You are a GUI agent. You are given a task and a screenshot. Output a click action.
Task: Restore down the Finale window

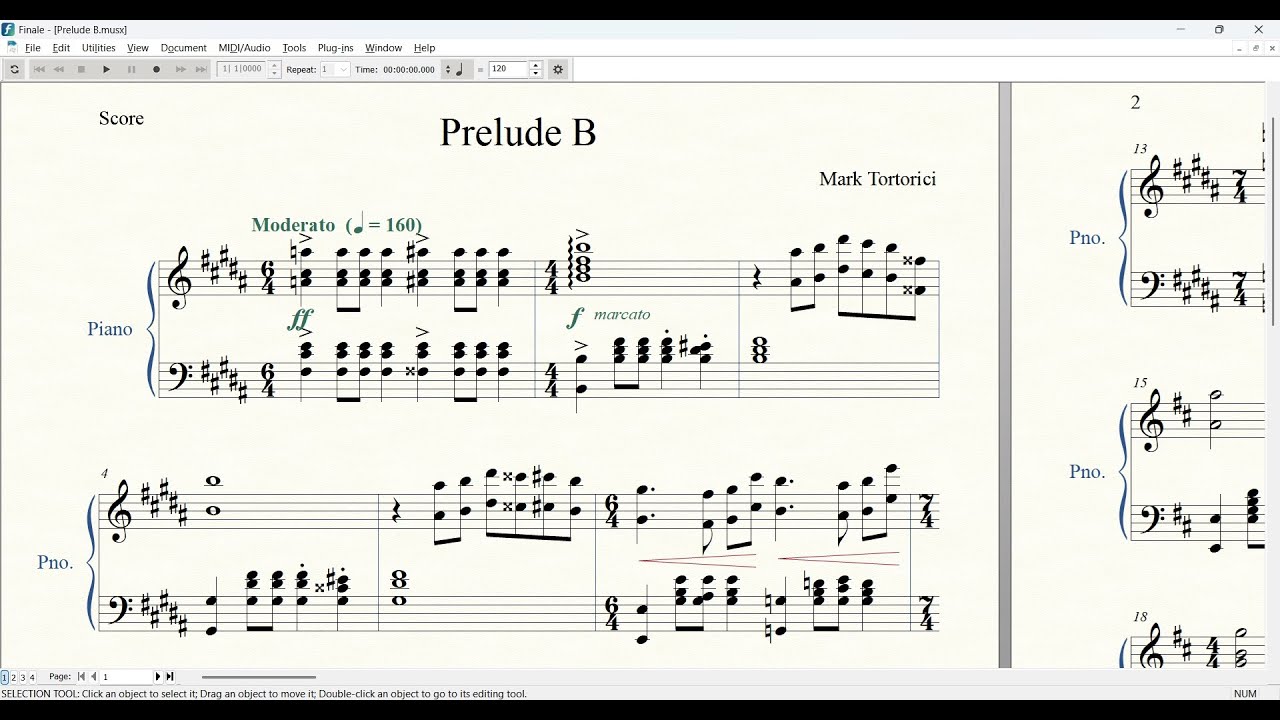(x=1219, y=29)
